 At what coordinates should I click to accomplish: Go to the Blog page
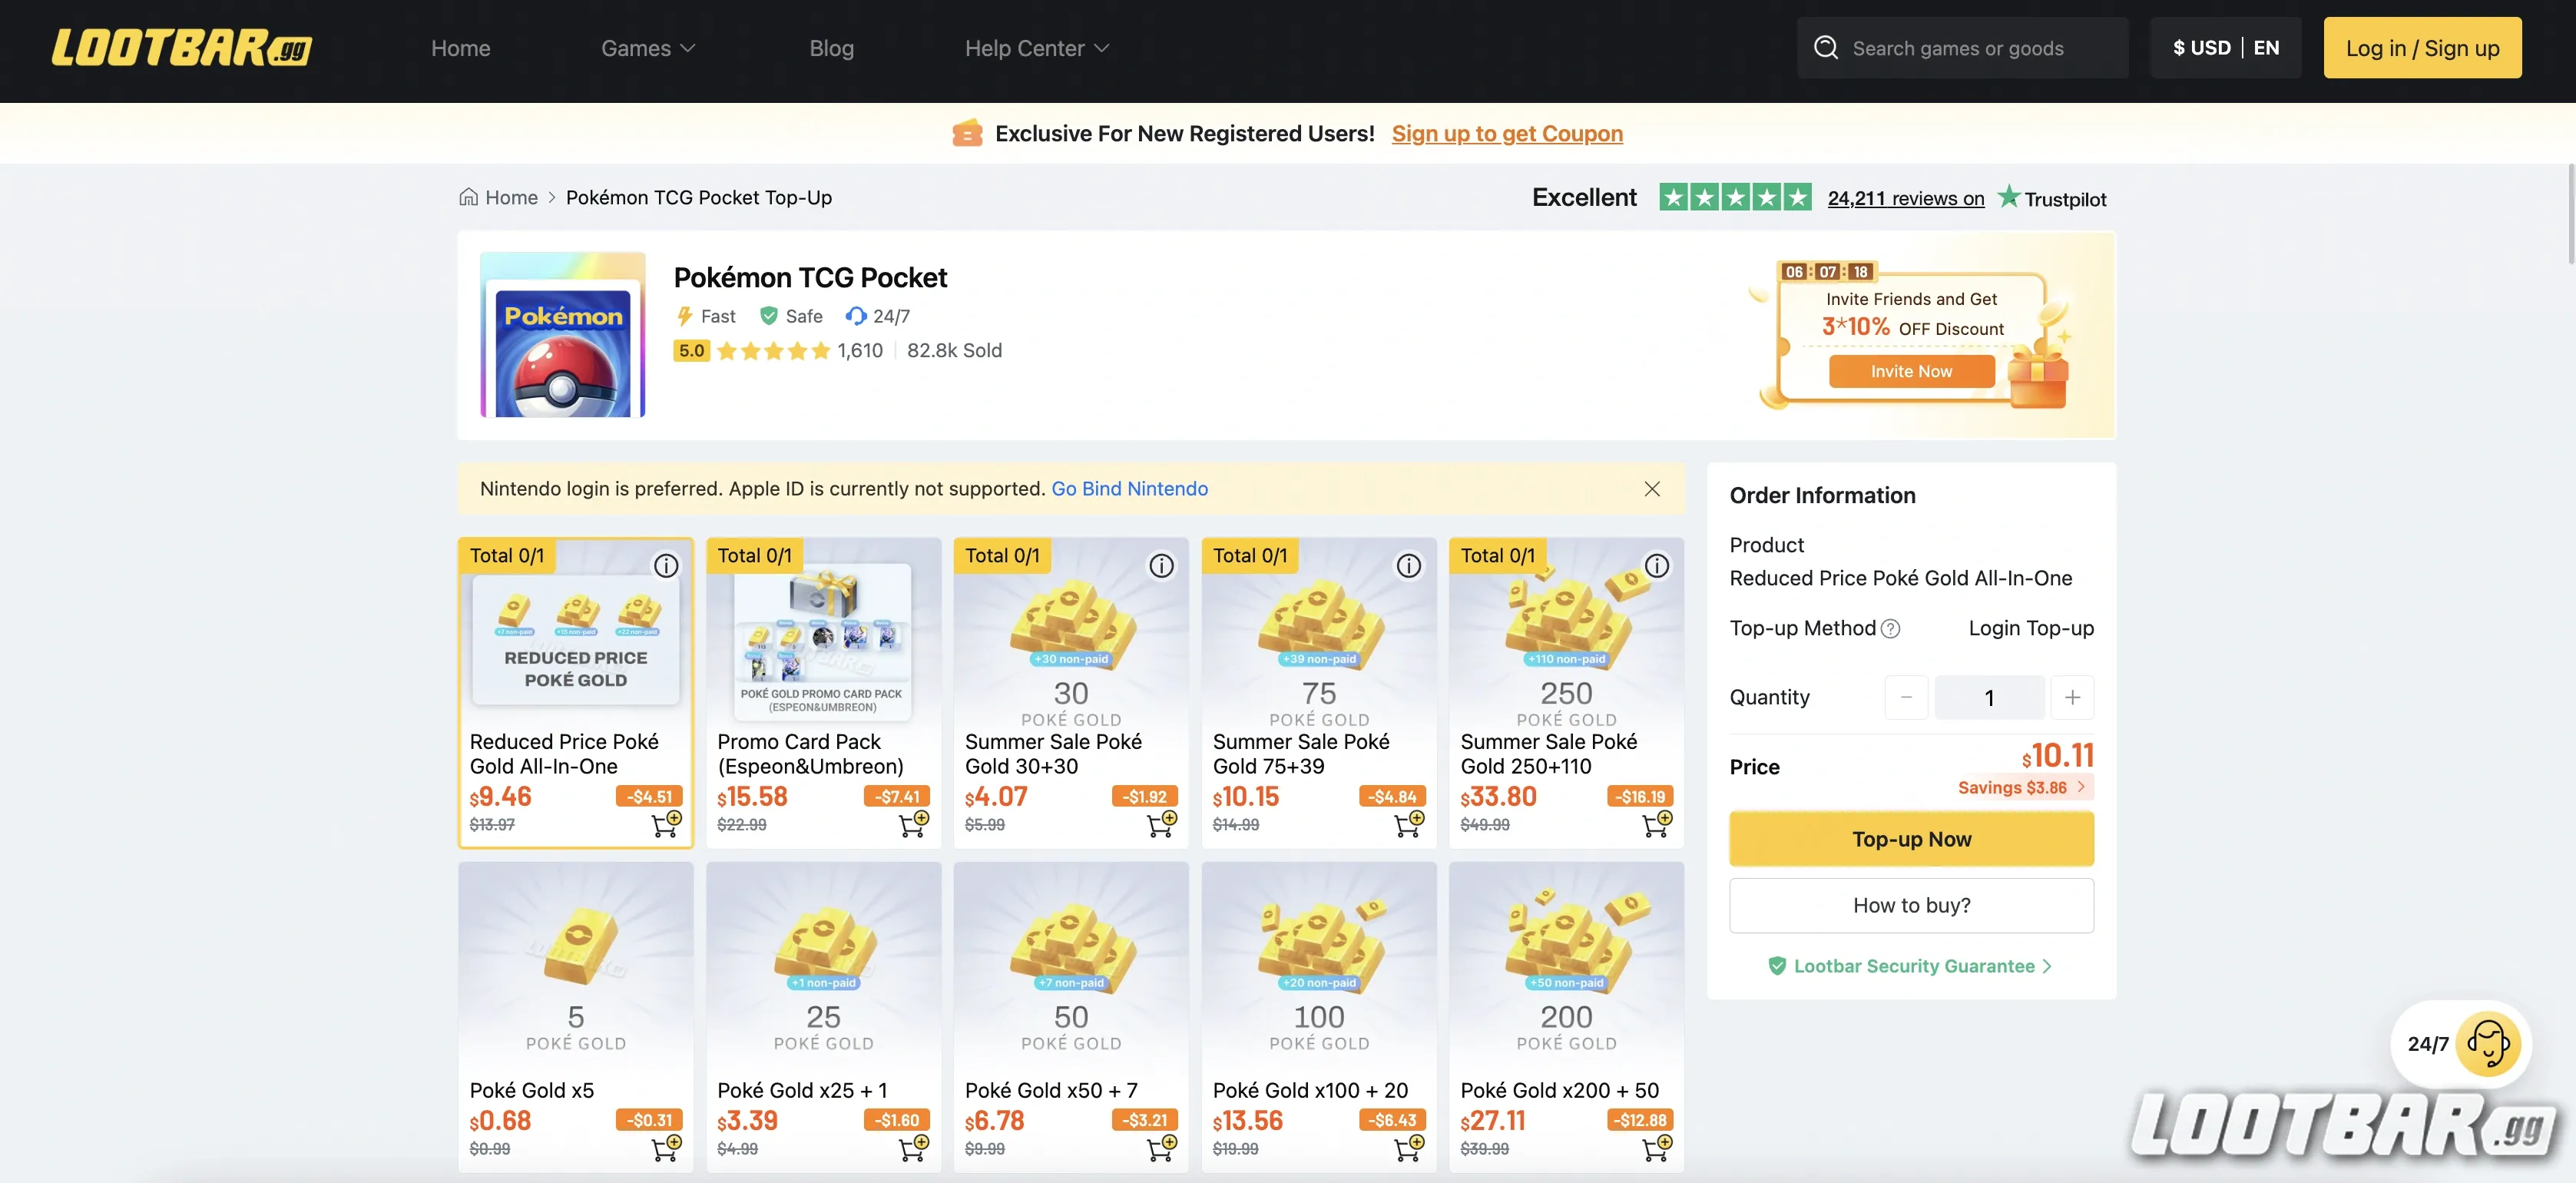click(831, 48)
